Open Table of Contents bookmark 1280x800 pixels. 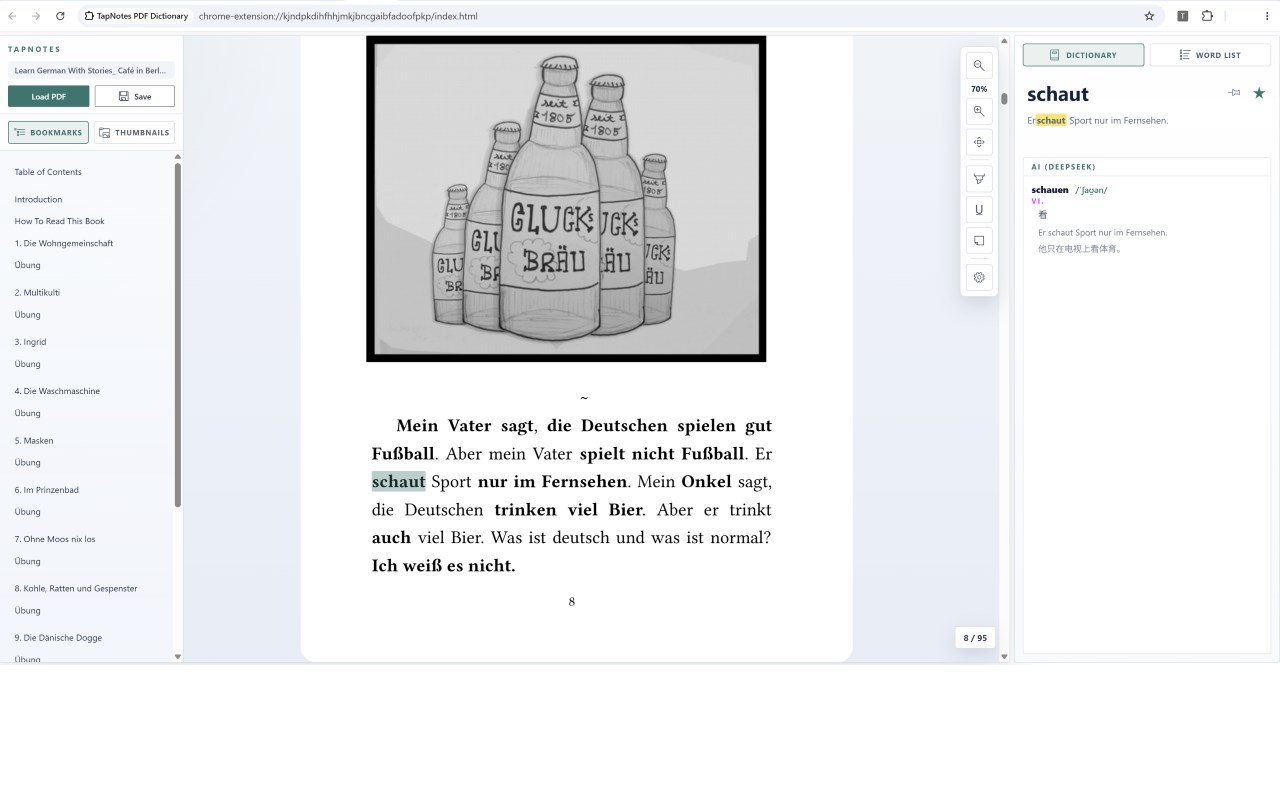48,172
